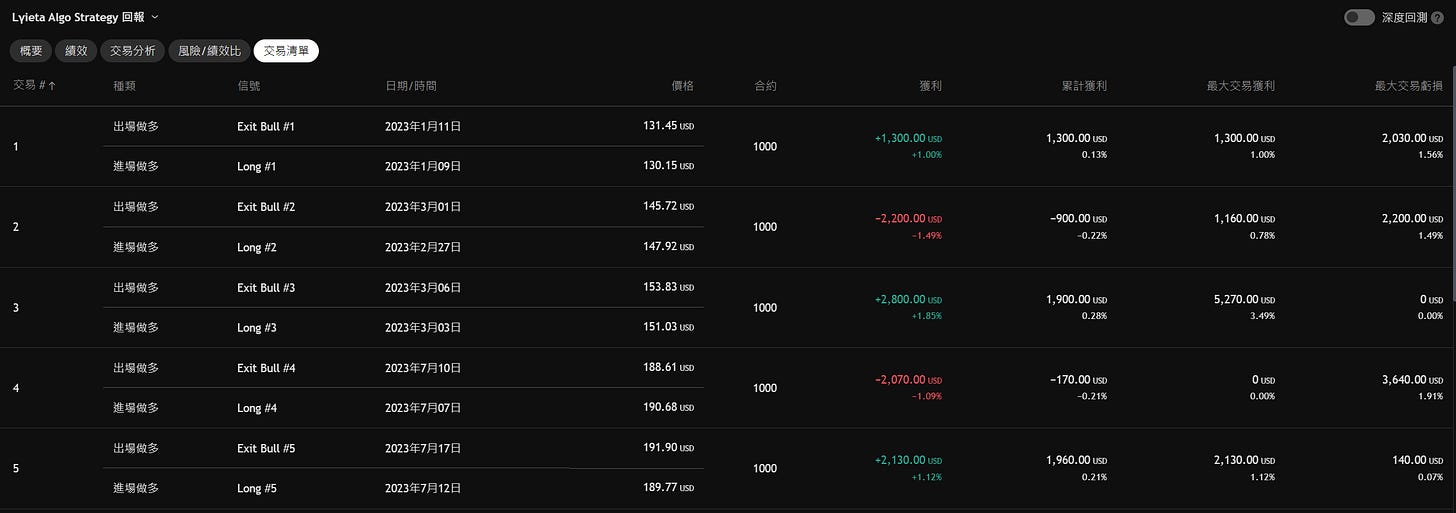
Task: Click the price 147.92 USD
Action: click(x=668, y=247)
